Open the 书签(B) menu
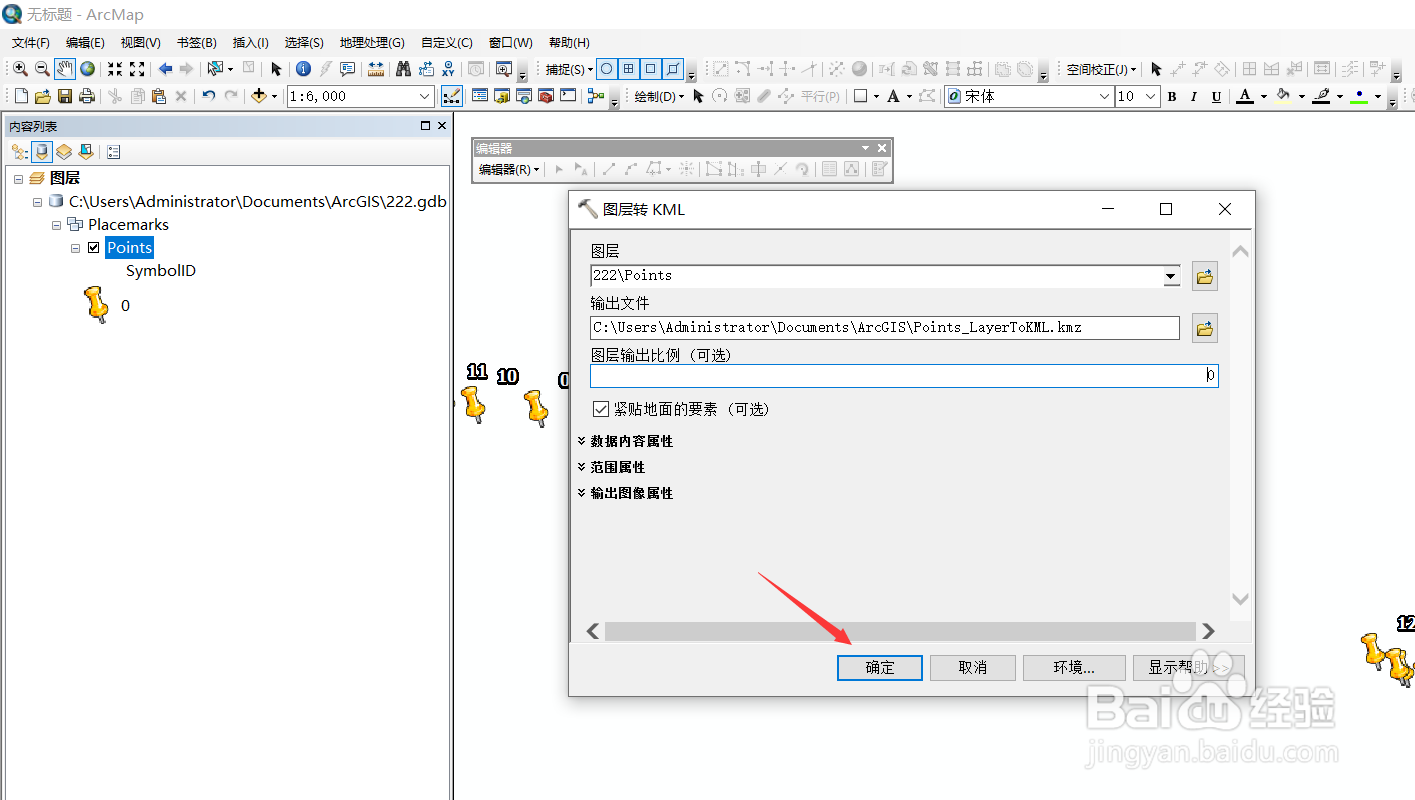Image resolution: width=1415 pixels, height=800 pixels. (x=196, y=42)
